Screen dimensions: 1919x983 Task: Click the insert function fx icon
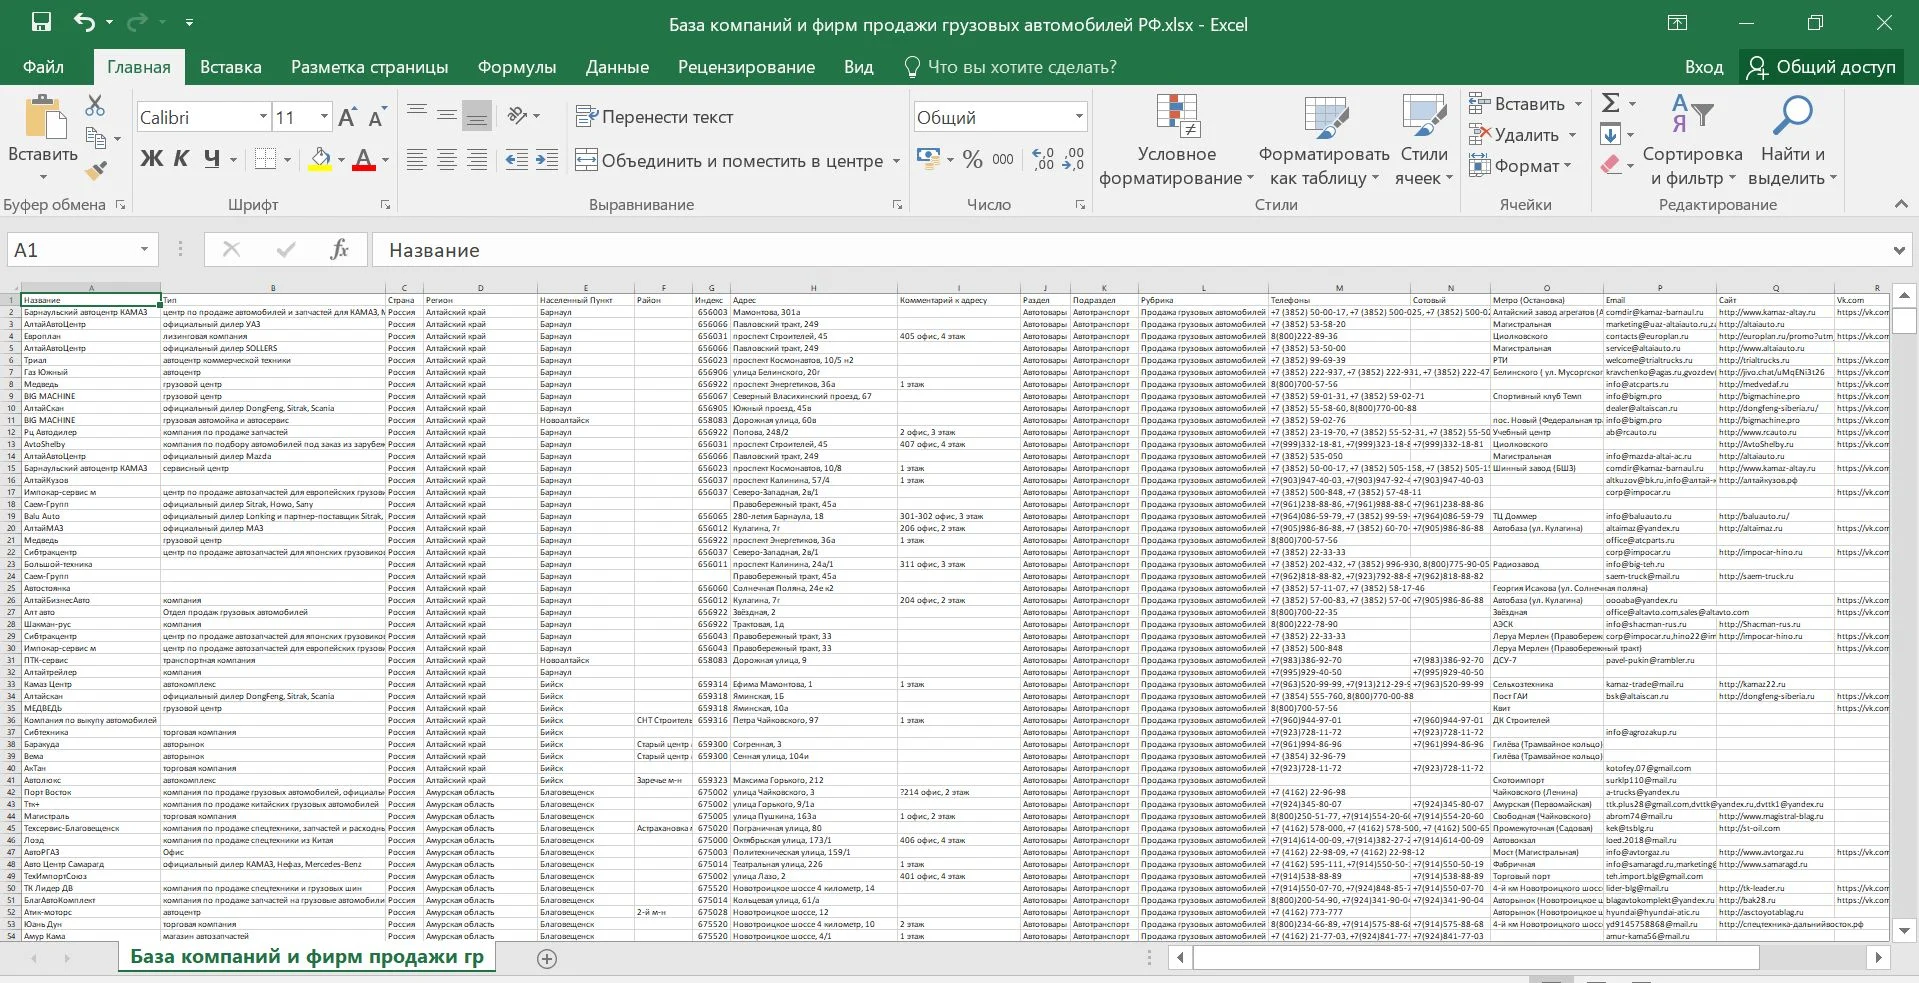(339, 250)
